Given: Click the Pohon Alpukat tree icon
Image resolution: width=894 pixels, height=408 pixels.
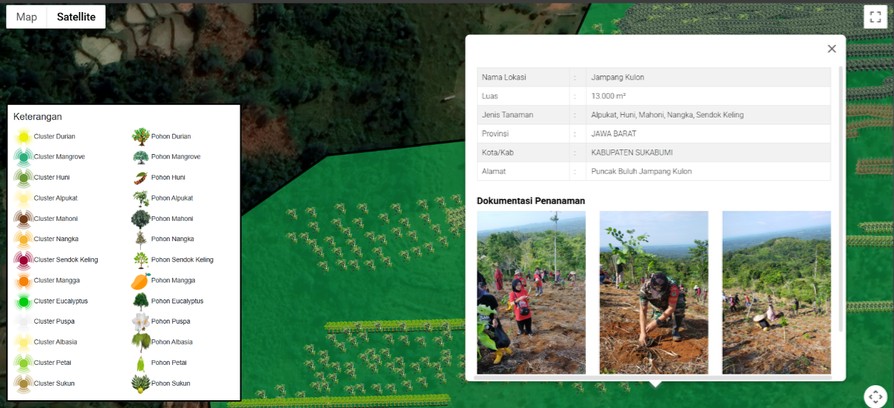Looking at the screenshot, I should pyautogui.click(x=140, y=198).
